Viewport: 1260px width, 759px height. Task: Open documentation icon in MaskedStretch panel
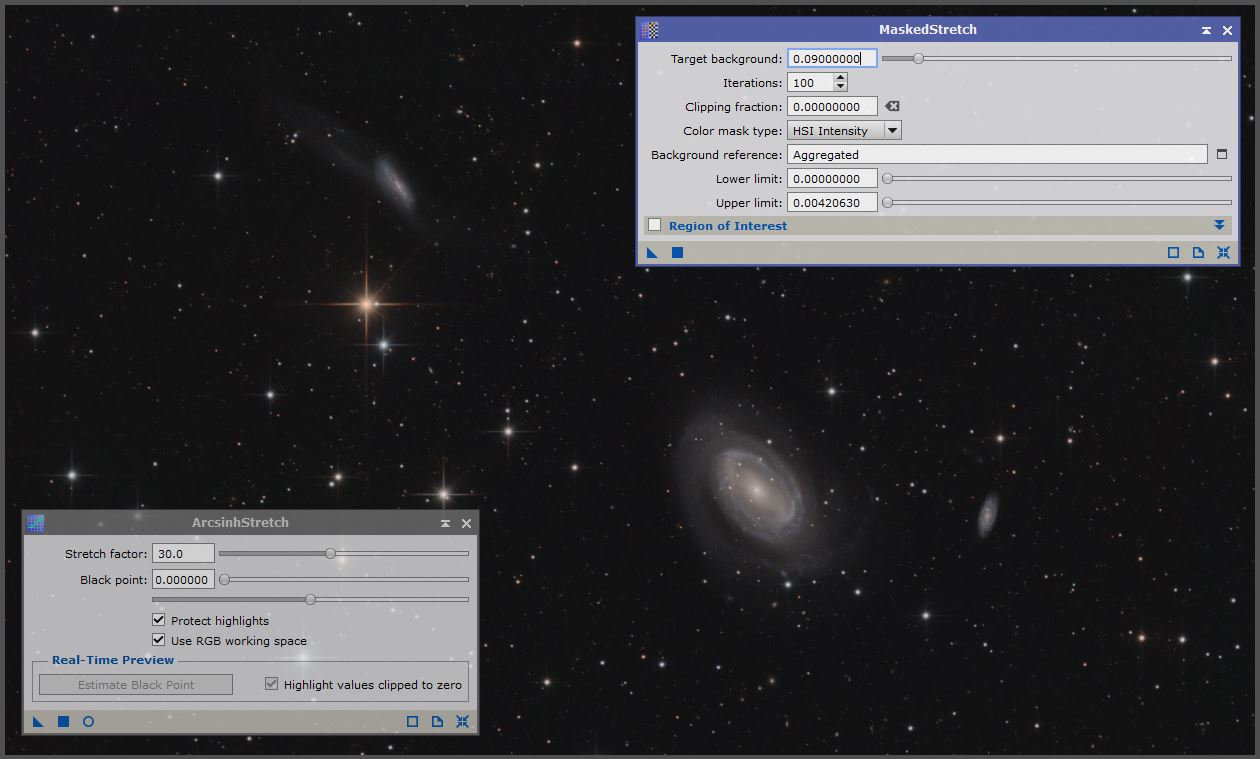1198,253
